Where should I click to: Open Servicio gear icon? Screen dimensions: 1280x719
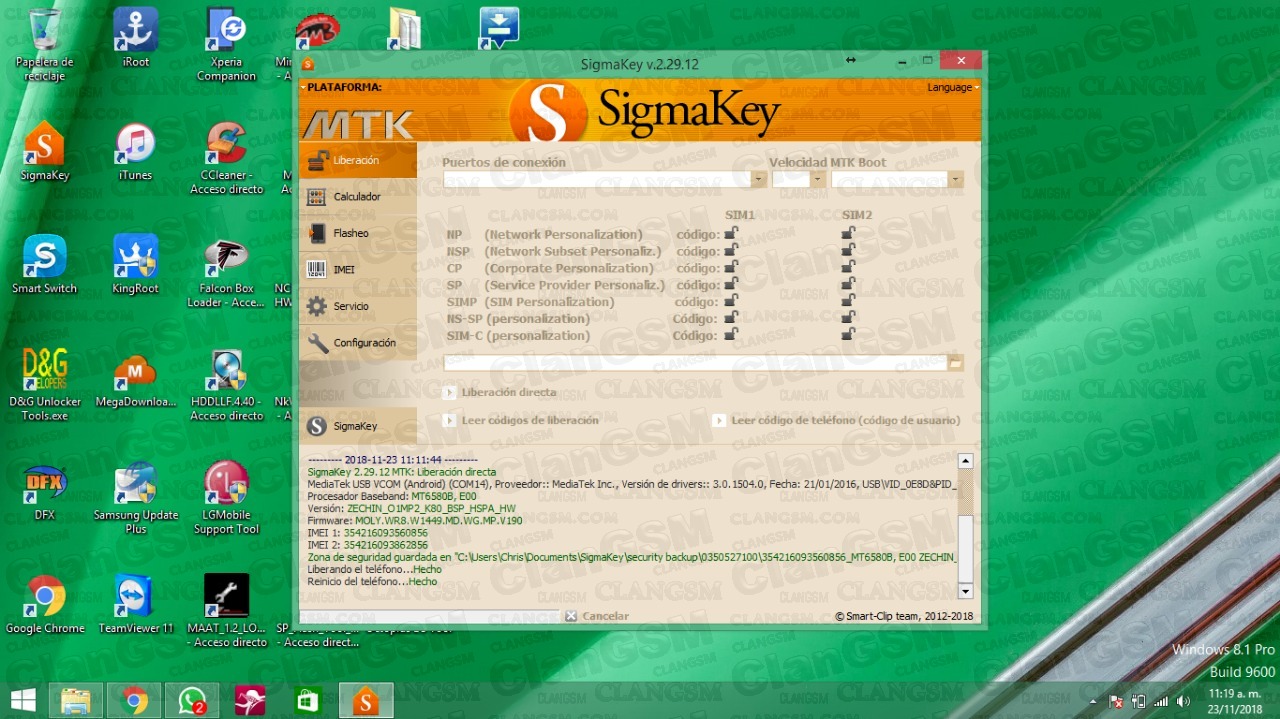point(316,306)
